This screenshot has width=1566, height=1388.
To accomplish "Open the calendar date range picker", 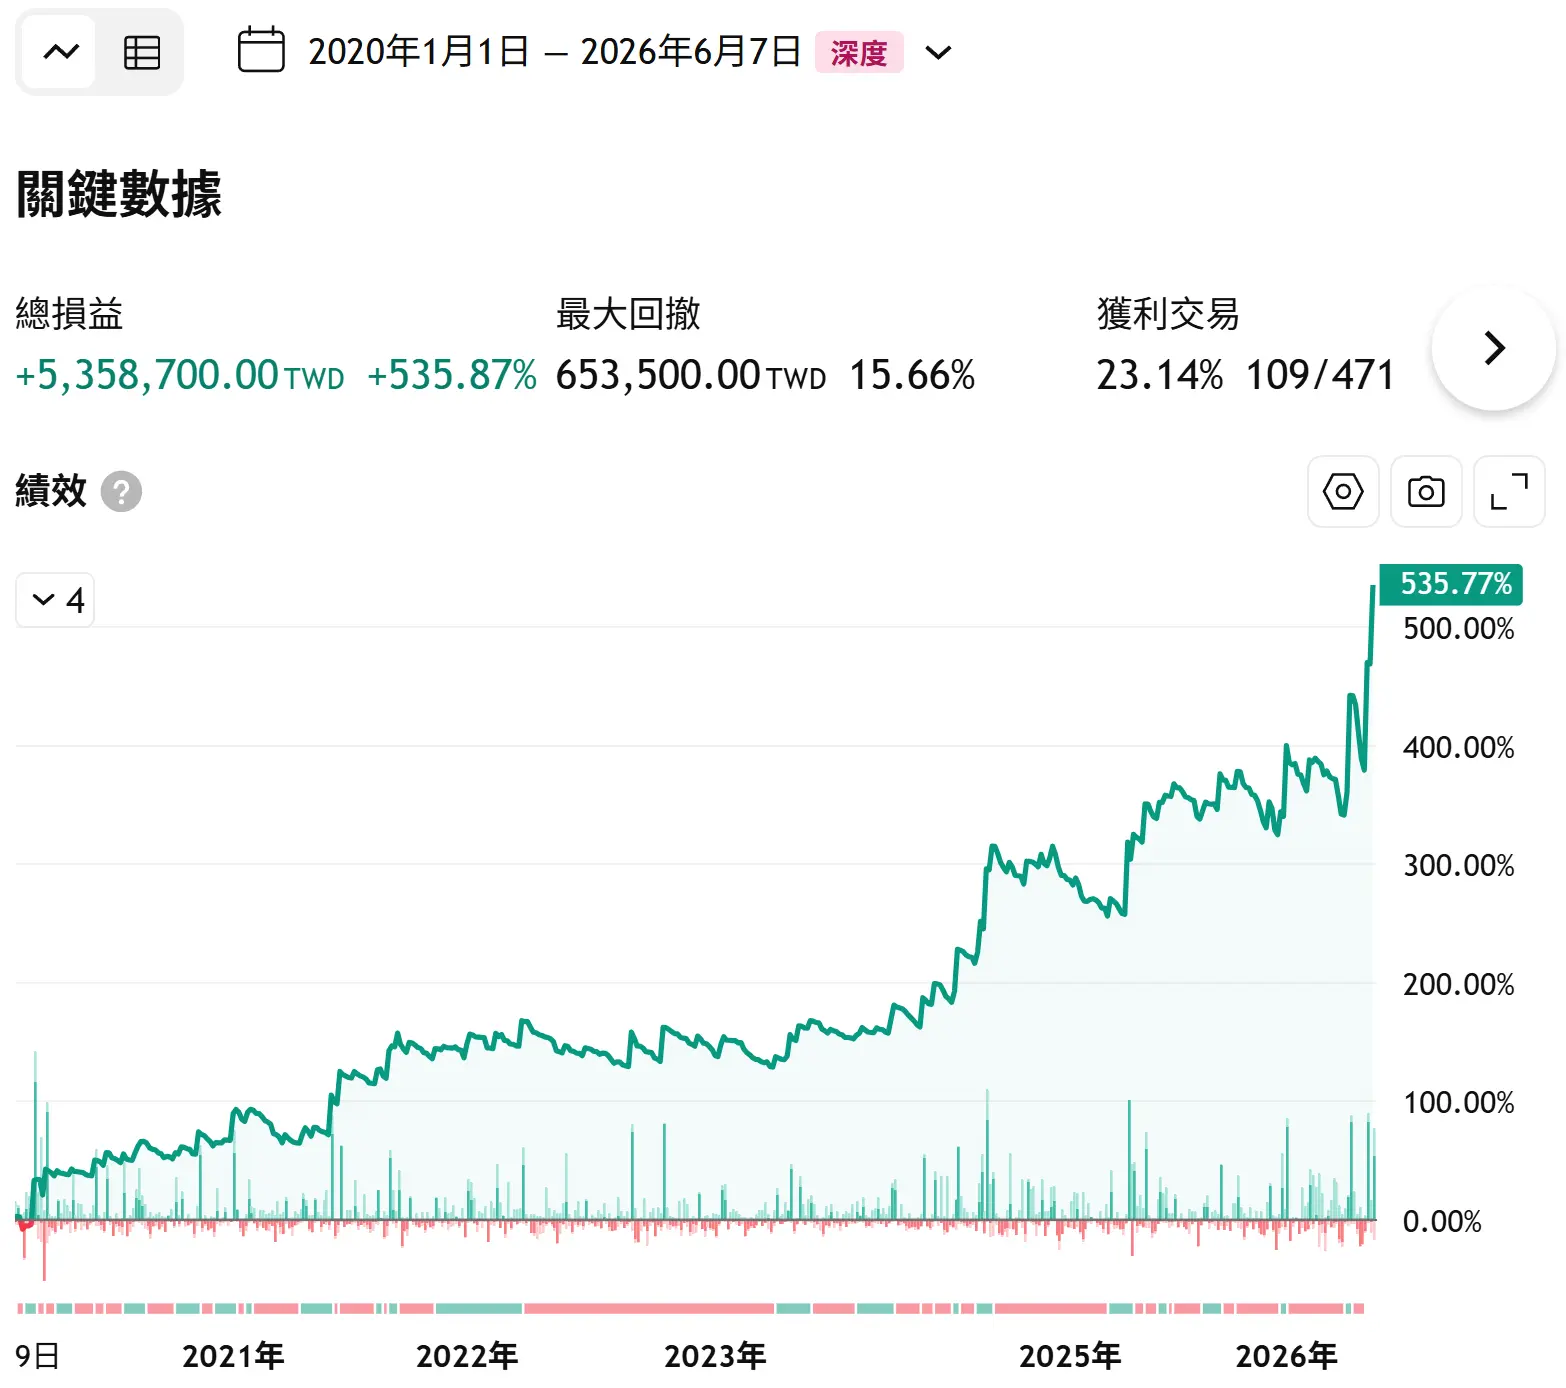I will tap(261, 51).
